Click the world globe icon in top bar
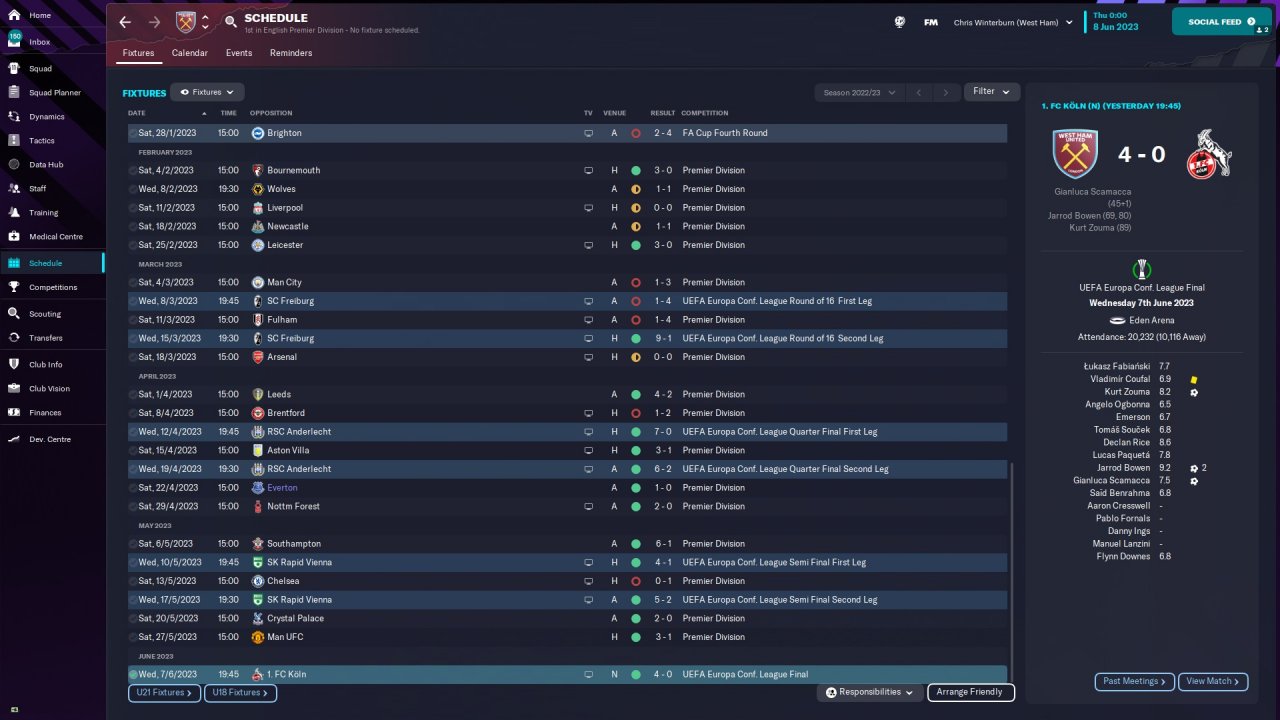Screen dimensions: 1280x720 pos(900,22)
